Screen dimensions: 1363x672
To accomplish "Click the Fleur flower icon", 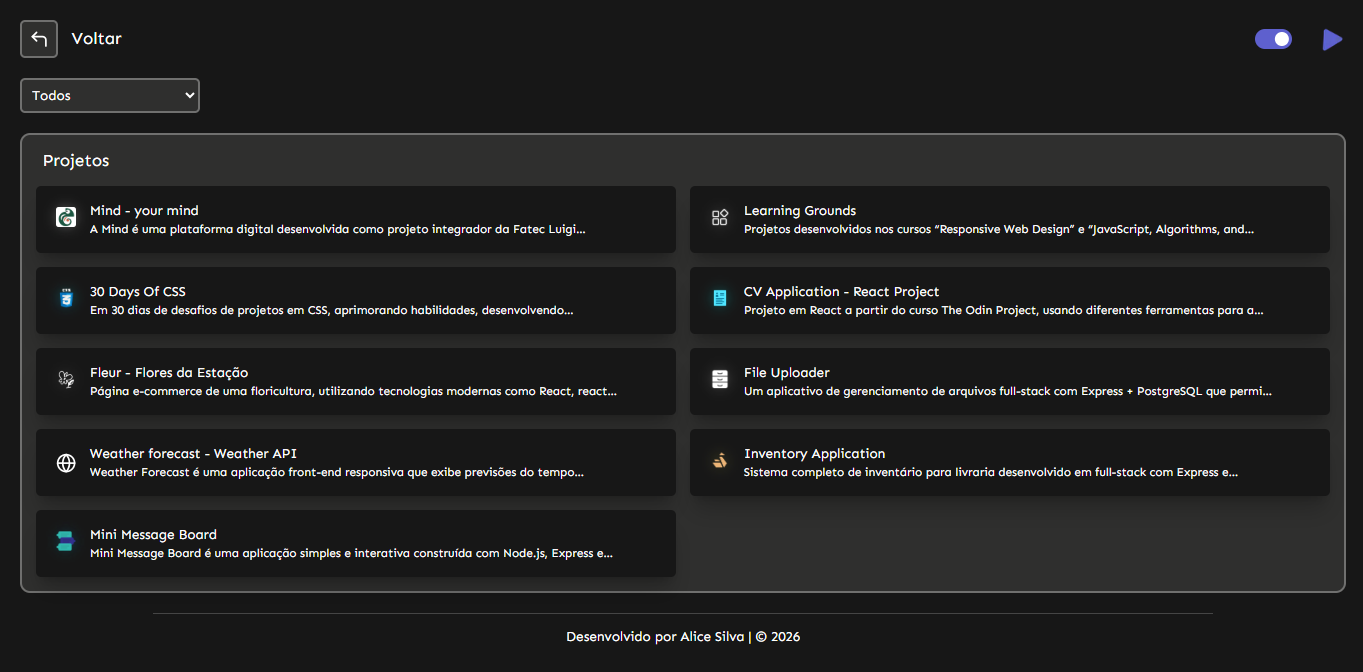I will [x=66, y=379].
